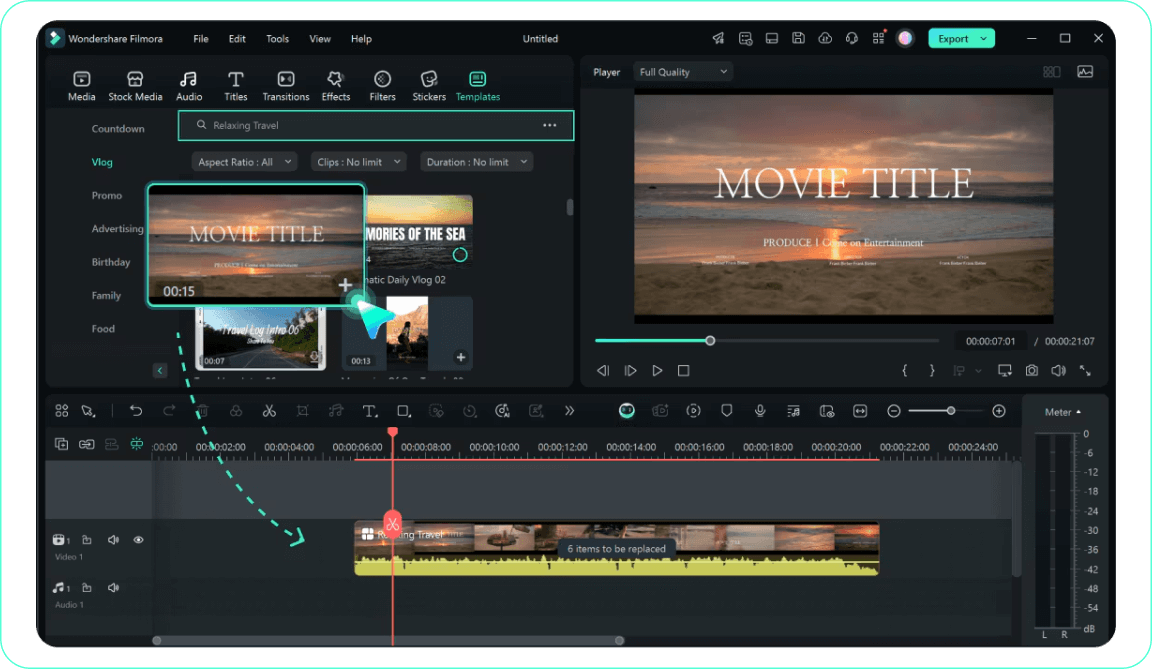Select the Memories of the Sea template thumbnail
1152x669 pixels.
(419, 232)
